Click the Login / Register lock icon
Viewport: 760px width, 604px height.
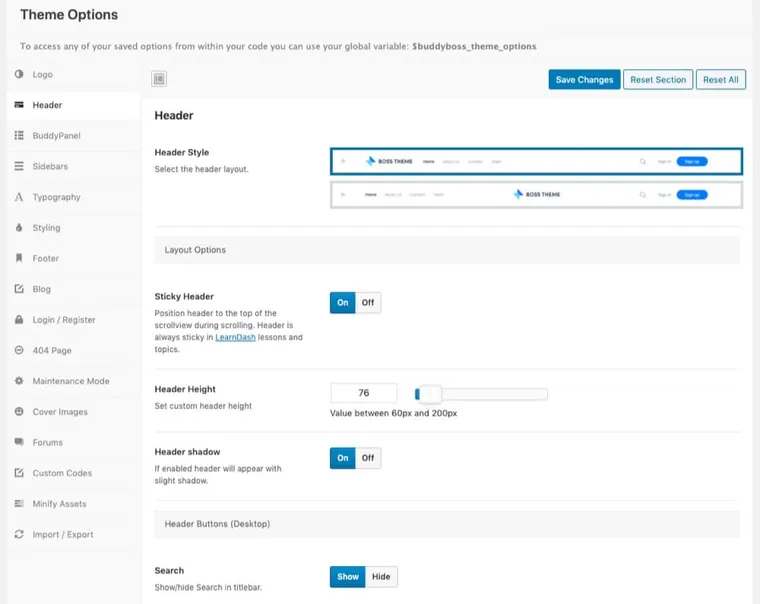coord(19,319)
